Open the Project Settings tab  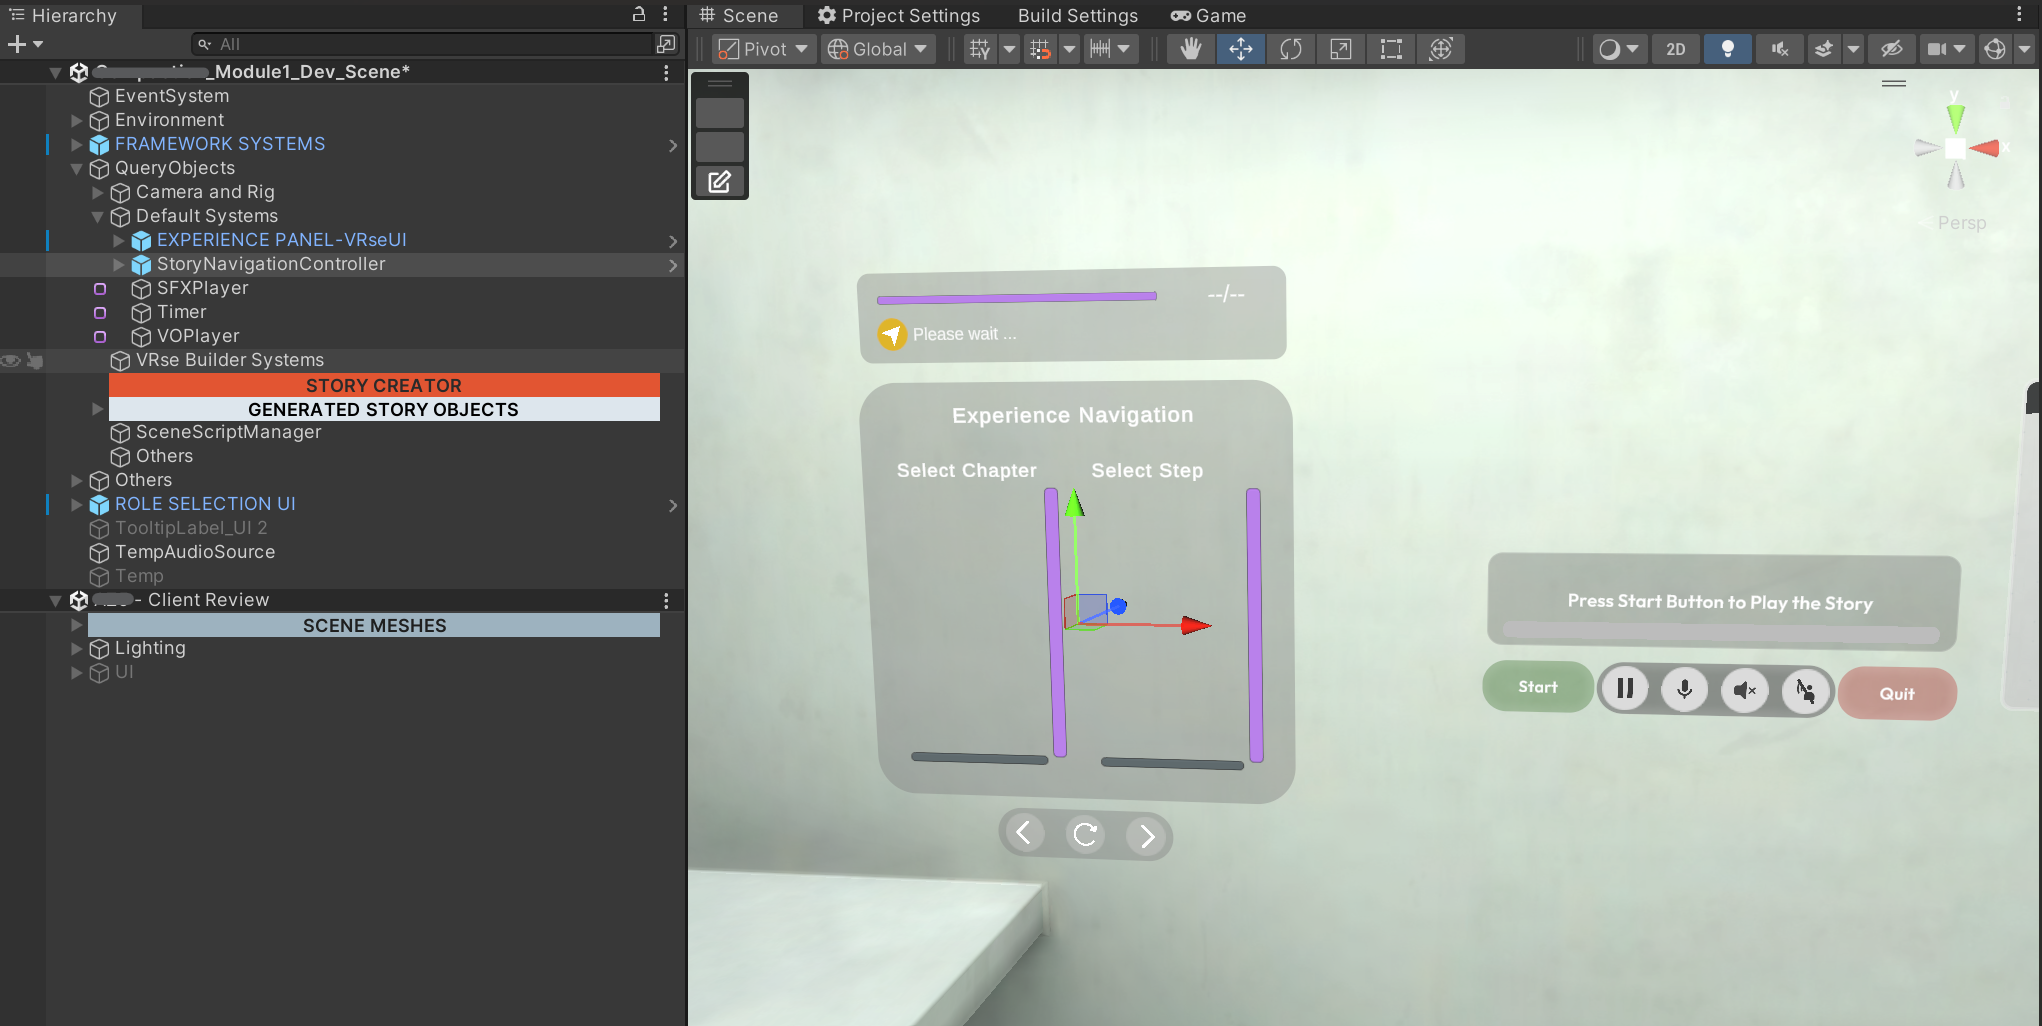pyautogui.click(x=898, y=15)
